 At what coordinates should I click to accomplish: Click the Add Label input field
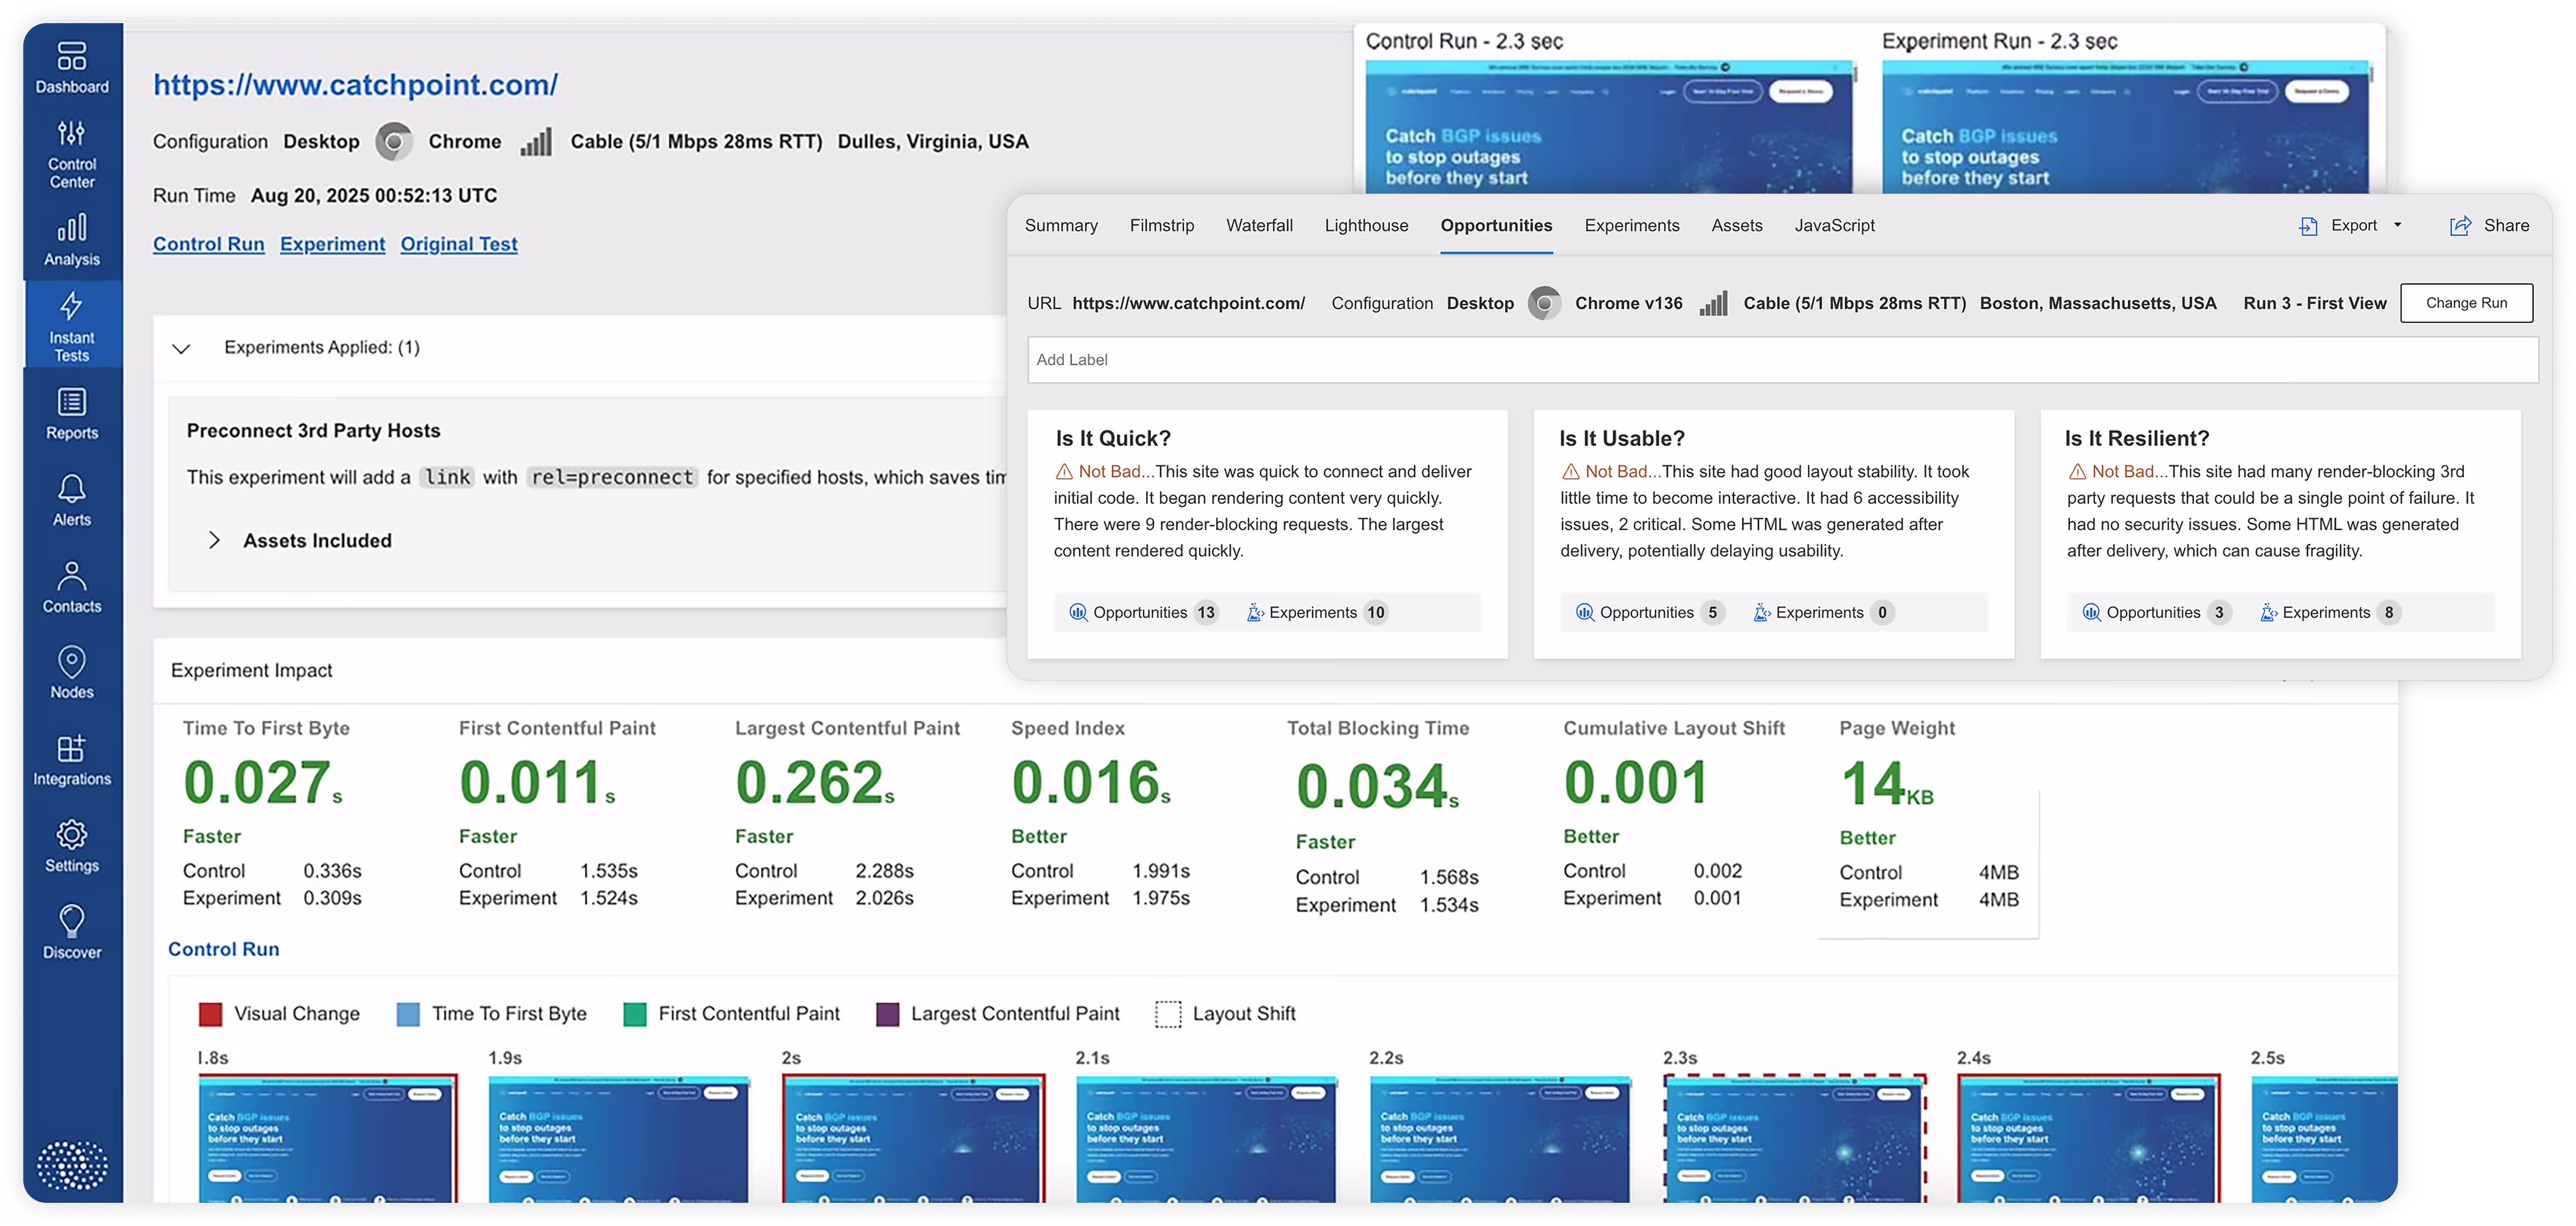pos(1782,360)
